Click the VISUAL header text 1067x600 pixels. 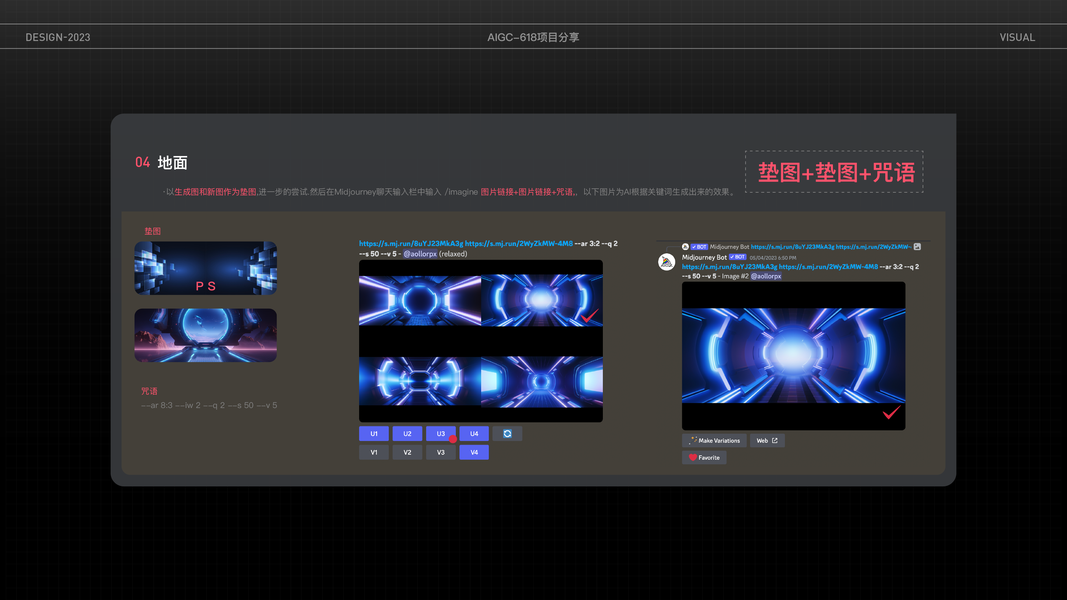pyautogui.click(x=1017, y=37)
